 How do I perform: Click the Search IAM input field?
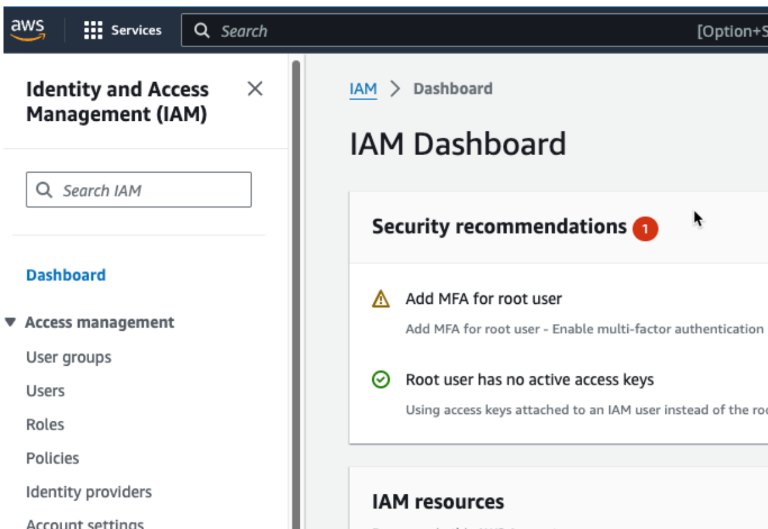click(139, 190)
